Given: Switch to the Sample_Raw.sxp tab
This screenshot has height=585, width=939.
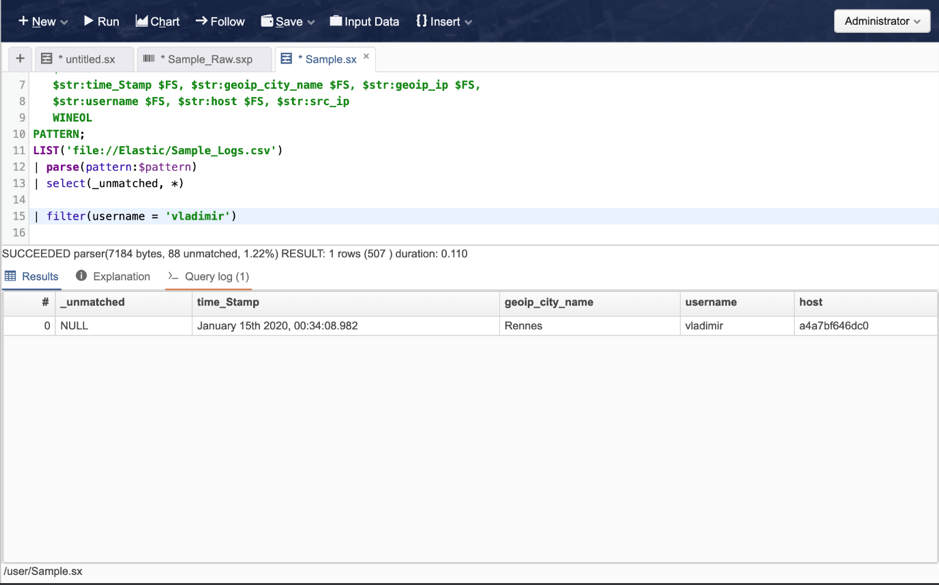Looking at the screenshot, I should click(205, 60).
